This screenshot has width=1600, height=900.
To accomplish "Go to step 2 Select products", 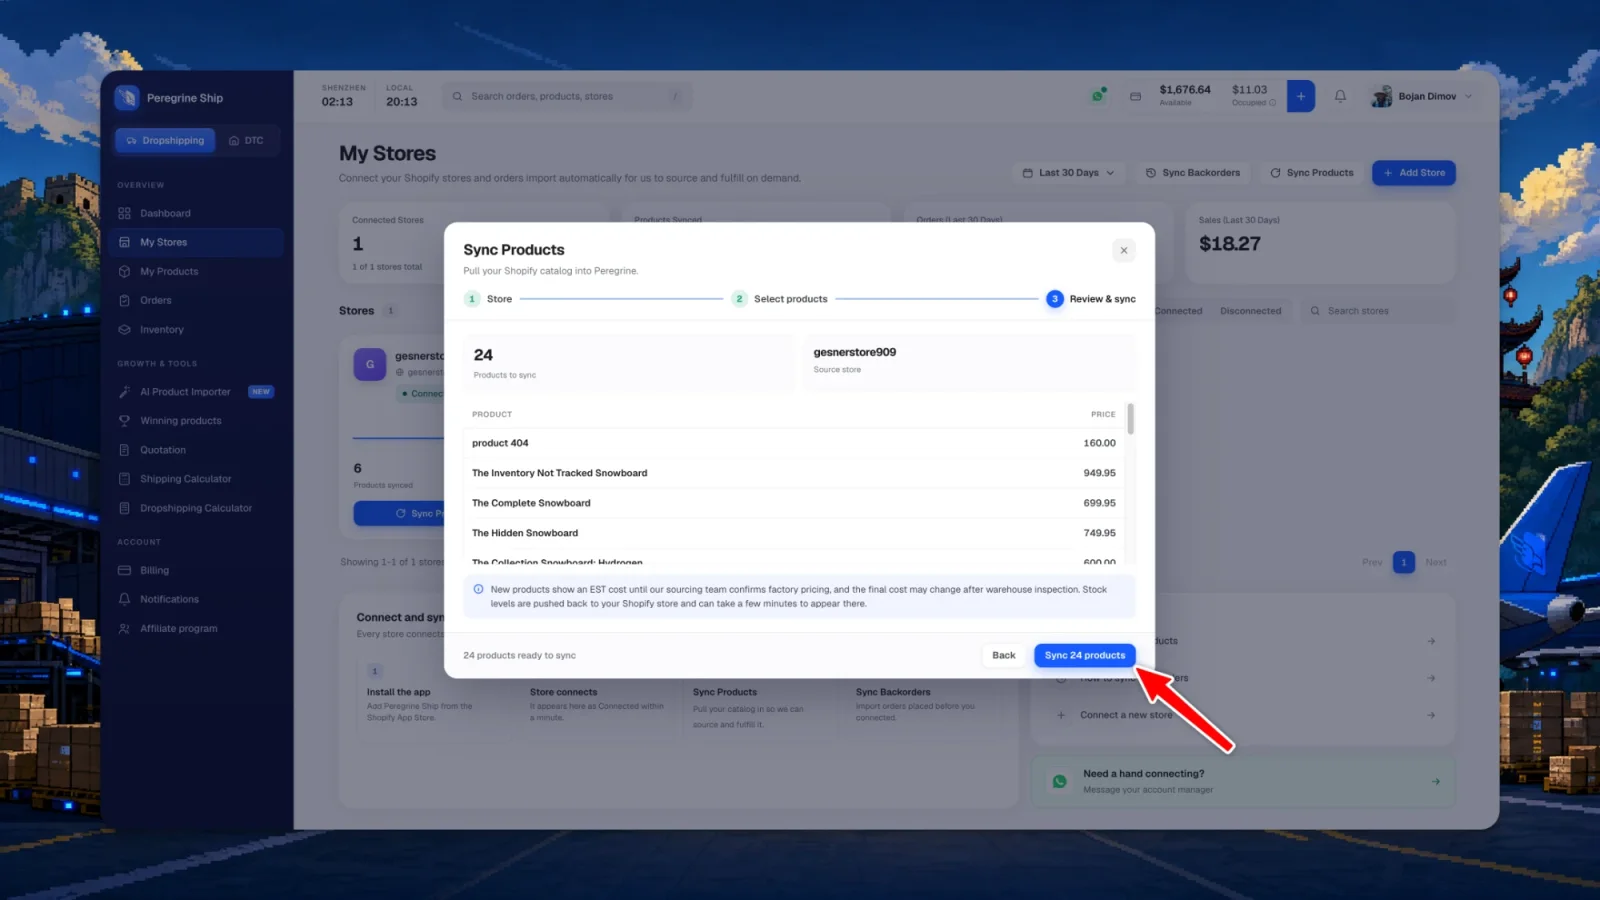I will pyautogui.click(x=780, y=299).
